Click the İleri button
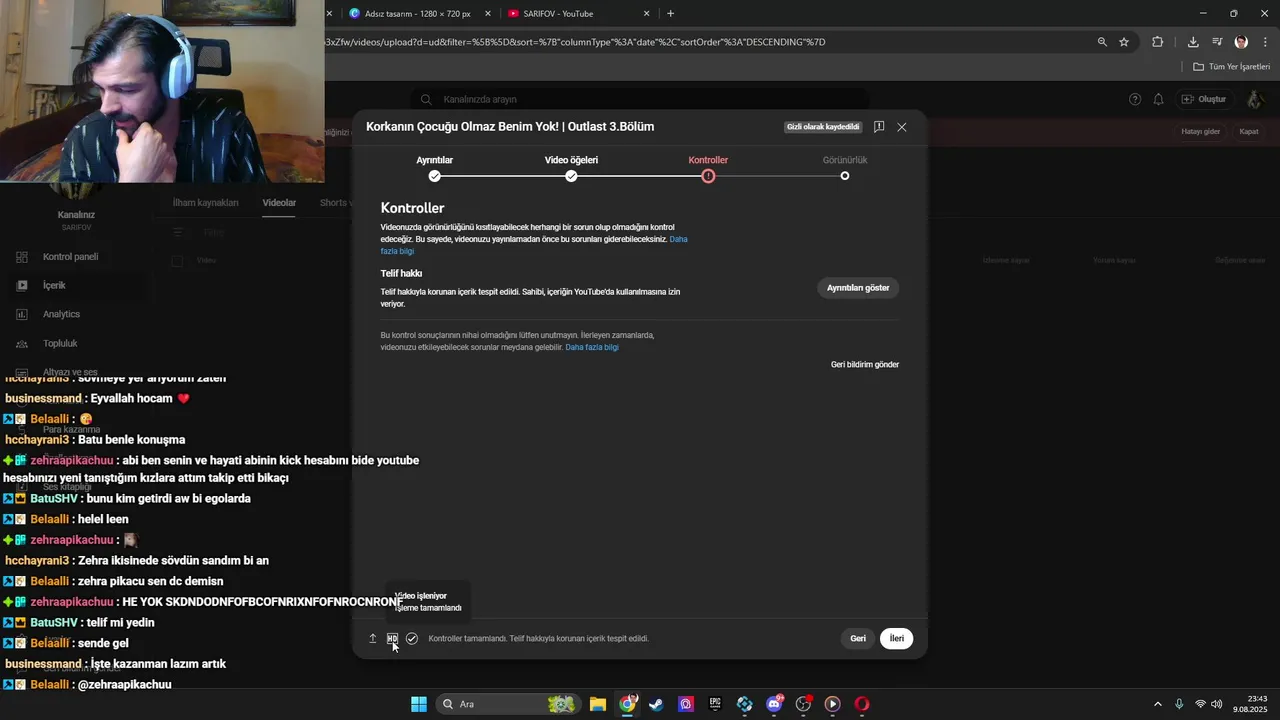This screenshot has width=1280, height=720. pyautogui.click(x=896, y=638)
